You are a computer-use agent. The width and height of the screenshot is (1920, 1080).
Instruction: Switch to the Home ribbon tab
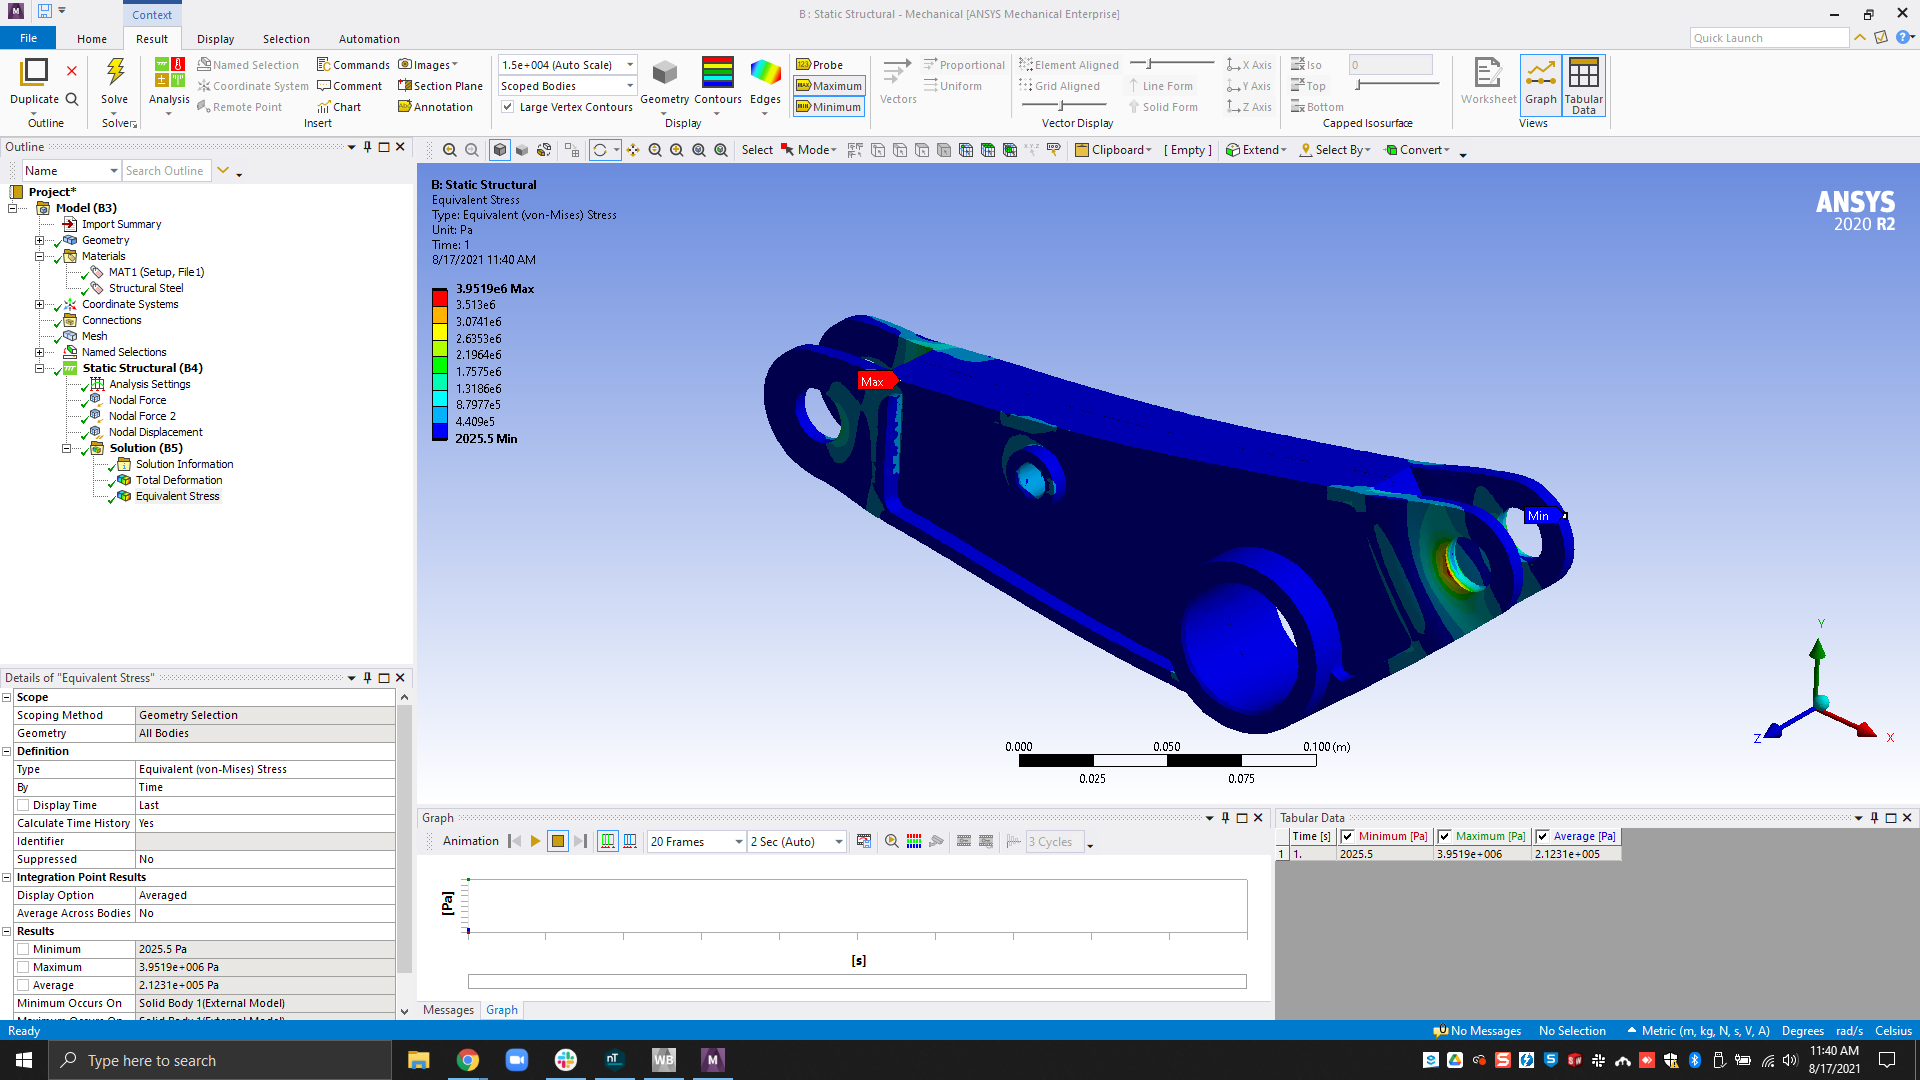click(x=92, y=39)
